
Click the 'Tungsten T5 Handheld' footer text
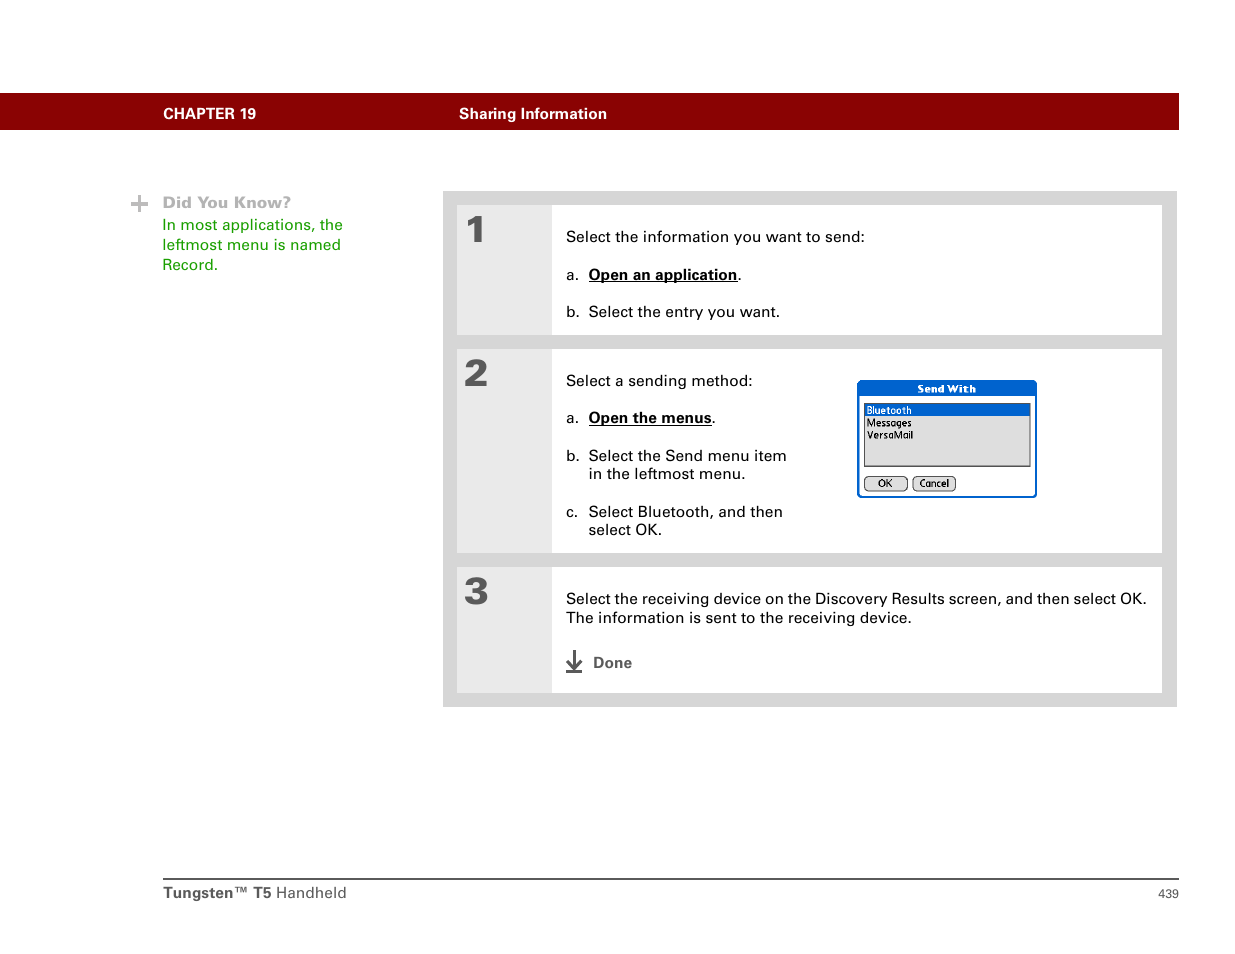click(255, 893)
